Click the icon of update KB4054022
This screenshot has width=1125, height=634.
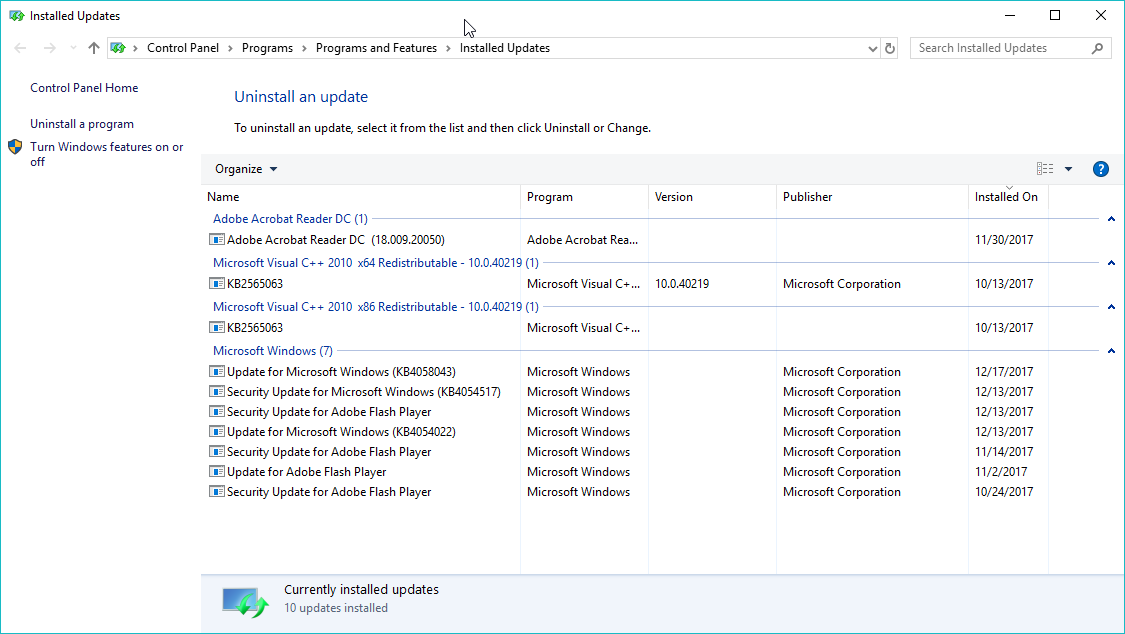click(x=216, y=432)
